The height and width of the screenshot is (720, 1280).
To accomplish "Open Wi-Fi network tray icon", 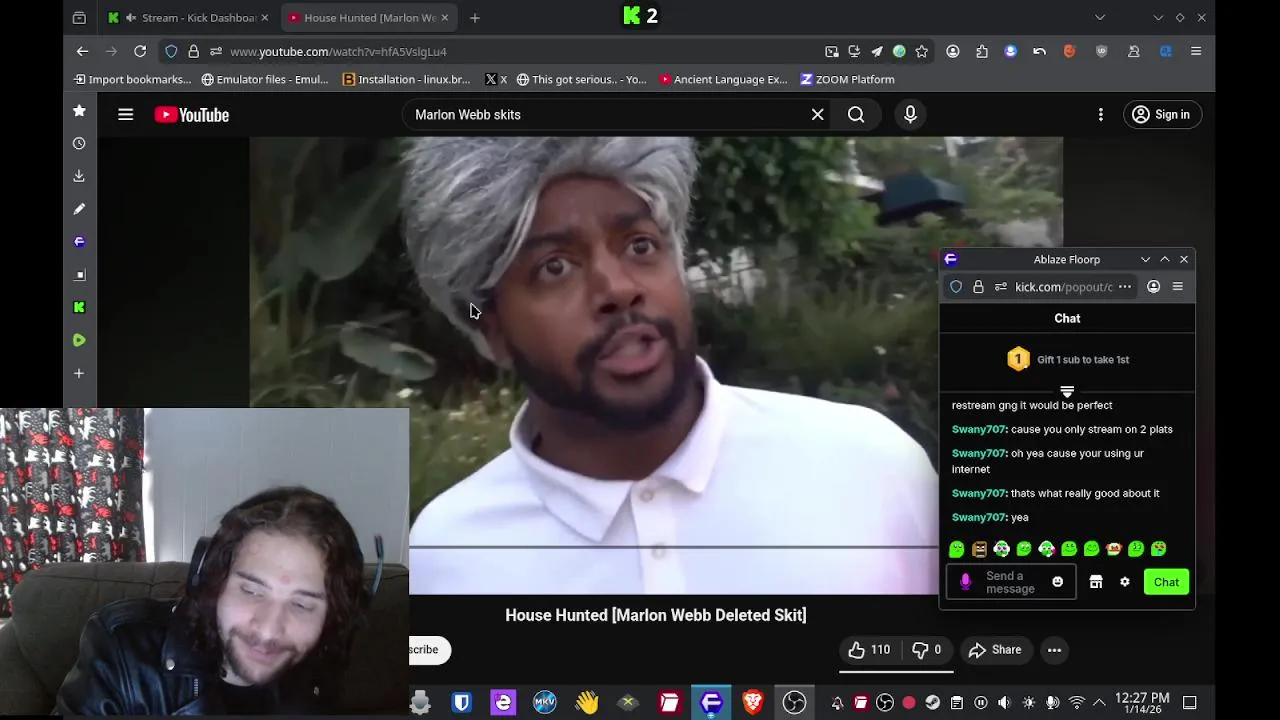I will point(1077,703).
